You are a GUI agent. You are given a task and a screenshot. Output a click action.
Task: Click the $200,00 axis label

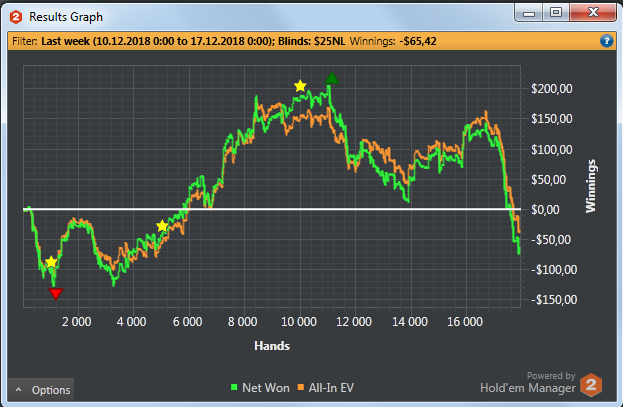[x=552, y=89]
